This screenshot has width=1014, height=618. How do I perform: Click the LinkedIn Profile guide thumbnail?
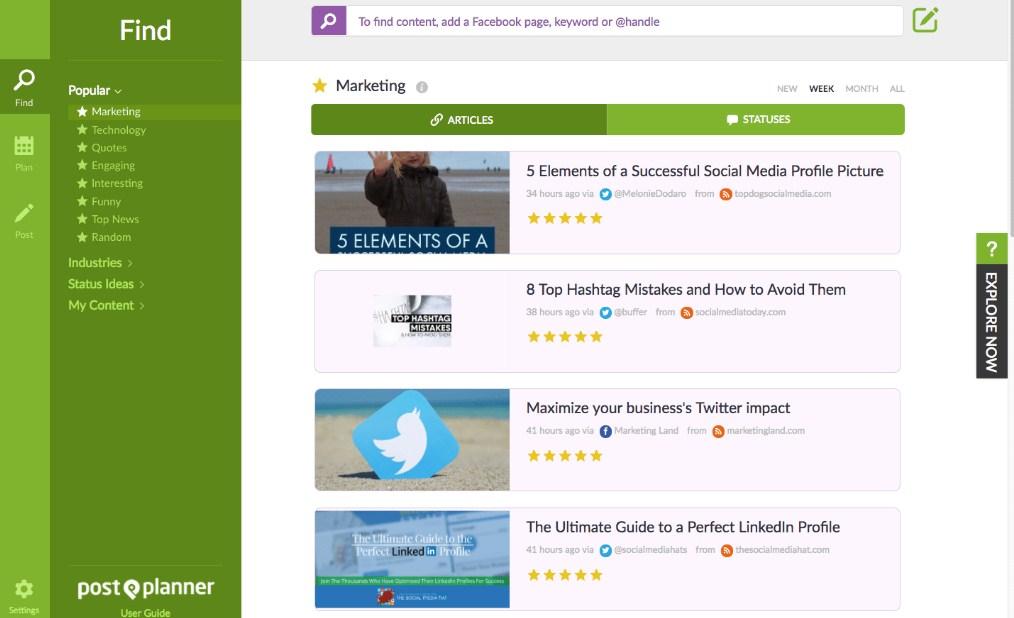[412, 559]
